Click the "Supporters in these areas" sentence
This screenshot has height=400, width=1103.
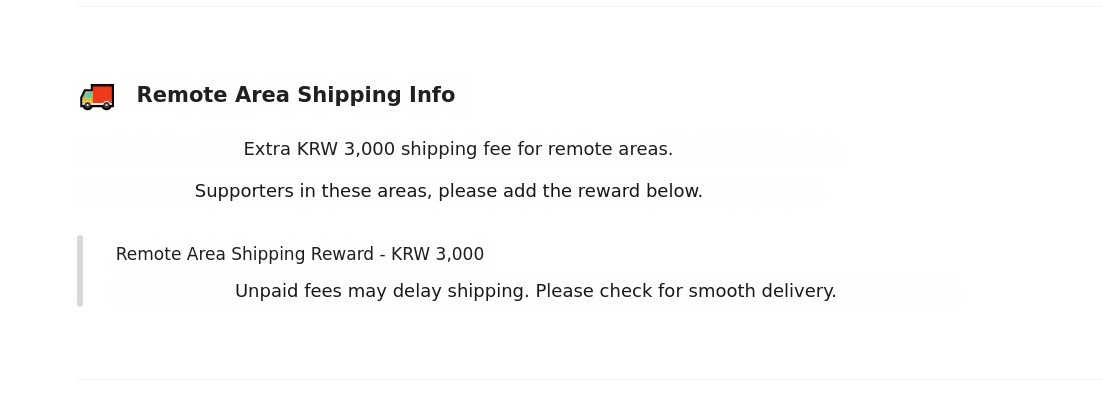[x=448, y=191]
